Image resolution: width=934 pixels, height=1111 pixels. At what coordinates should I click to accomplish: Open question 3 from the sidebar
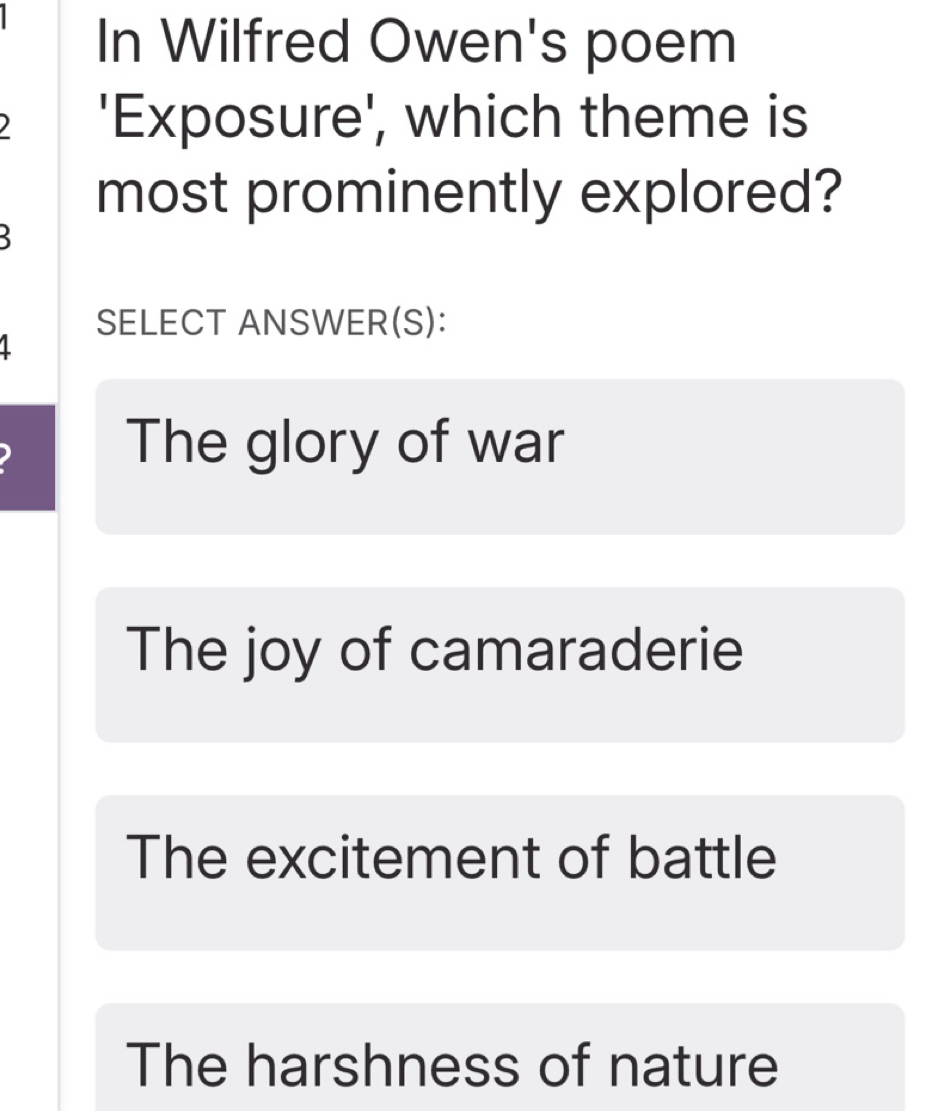pos(4,237)
